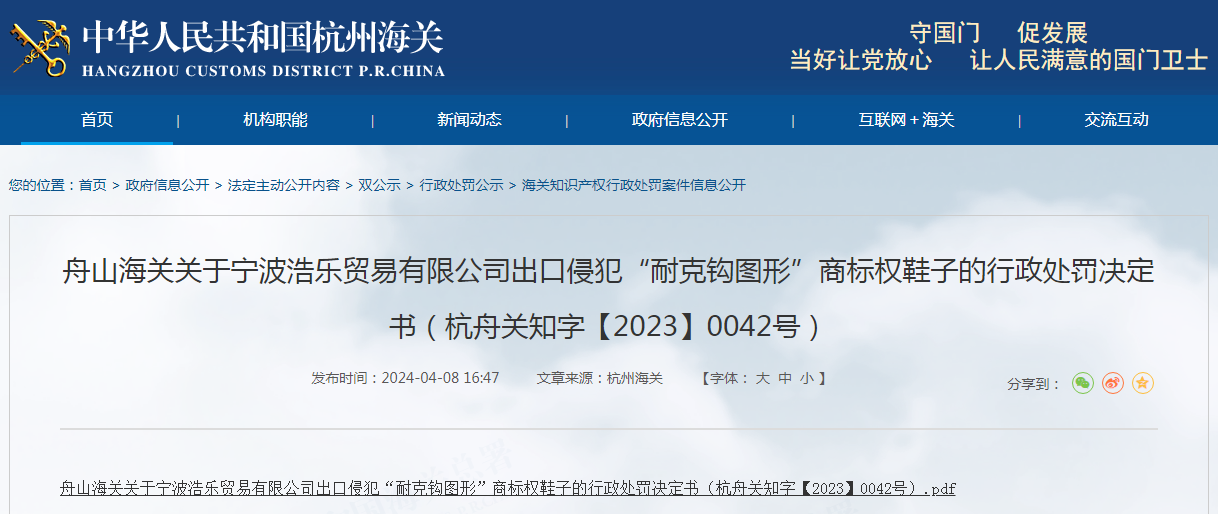The width and height of the screenshot is (1218, 514).
Task: Open the 机构职能 navigation tab
Action: (275, 120)
